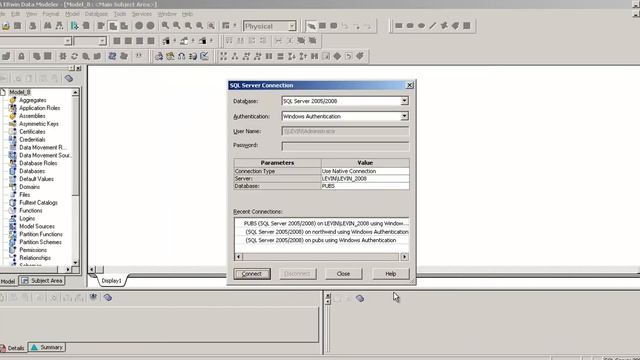Select Default Values tree node

click(36, 179)
